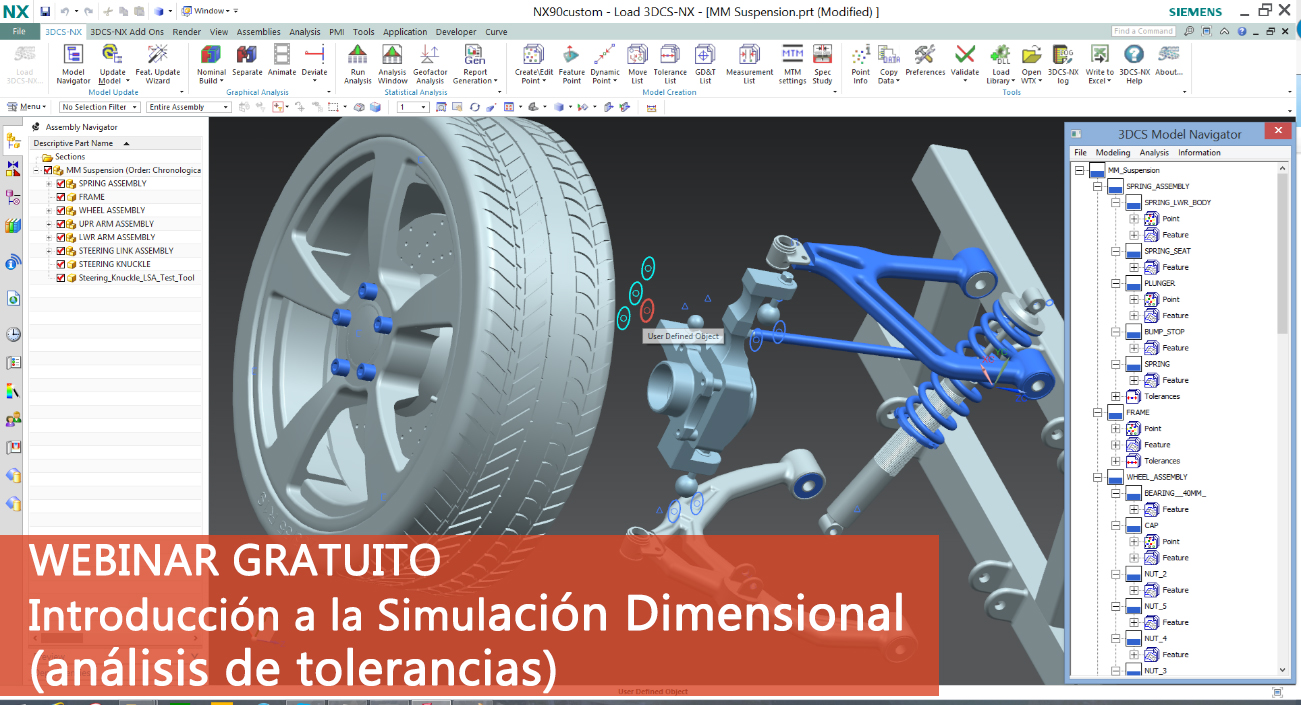Select SPRING_LWR_BODY in Model Navigator
1301x705 pixels.
[x=1177, y=203]
